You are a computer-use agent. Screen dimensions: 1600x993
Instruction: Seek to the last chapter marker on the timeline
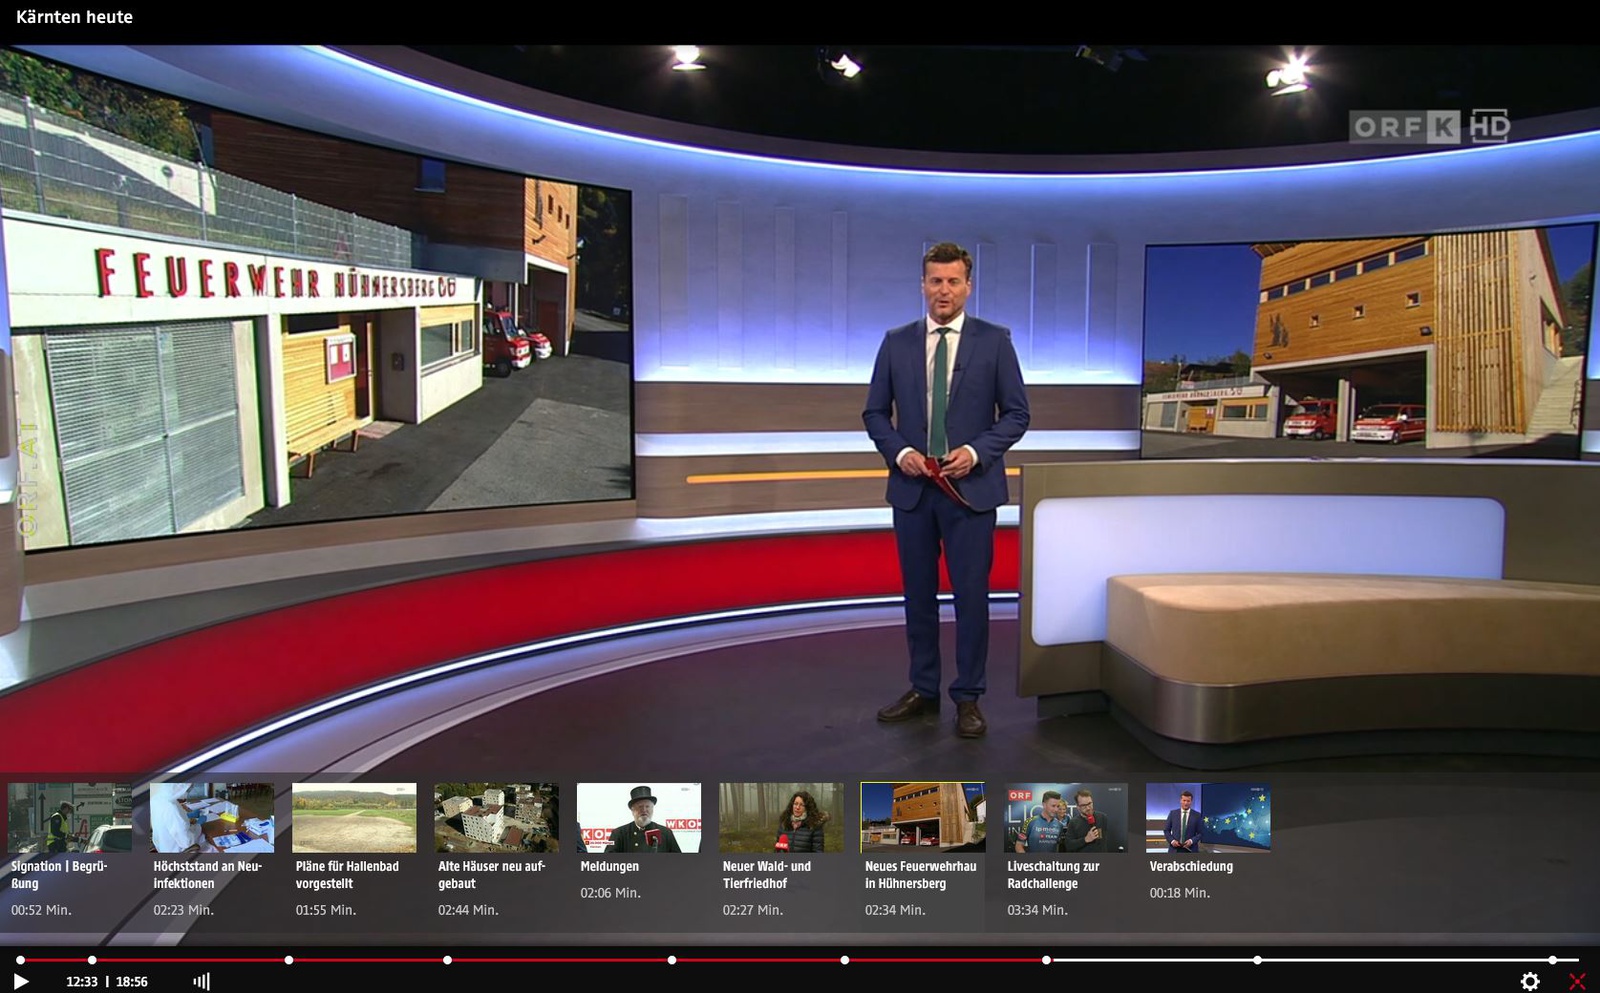pyautogui.click(x=1552, y=960)
